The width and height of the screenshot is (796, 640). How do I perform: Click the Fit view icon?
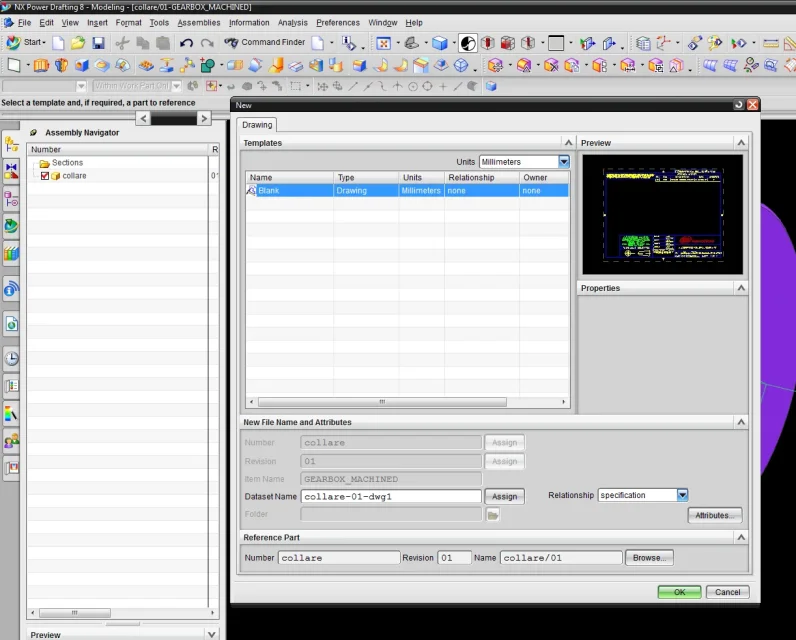pos(384,44)
